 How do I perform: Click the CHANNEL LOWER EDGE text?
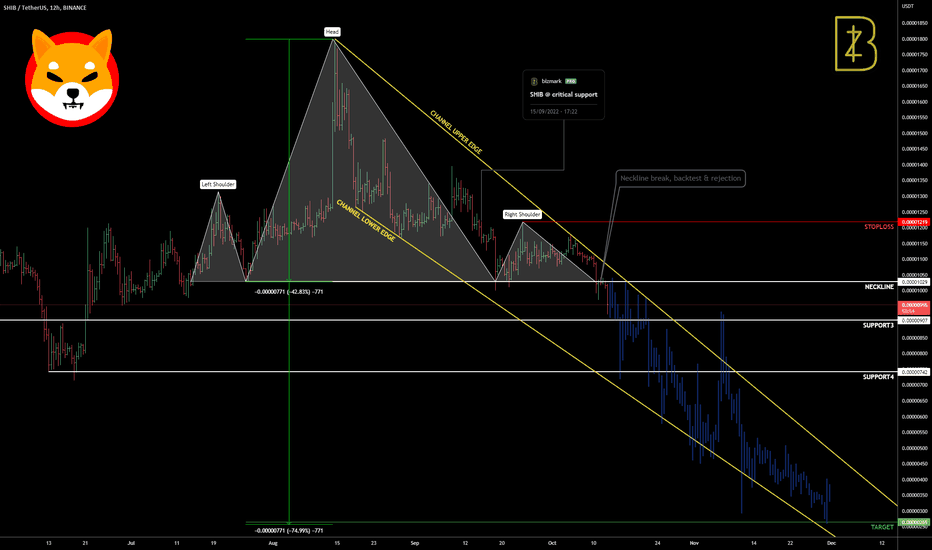coord(366,221)
